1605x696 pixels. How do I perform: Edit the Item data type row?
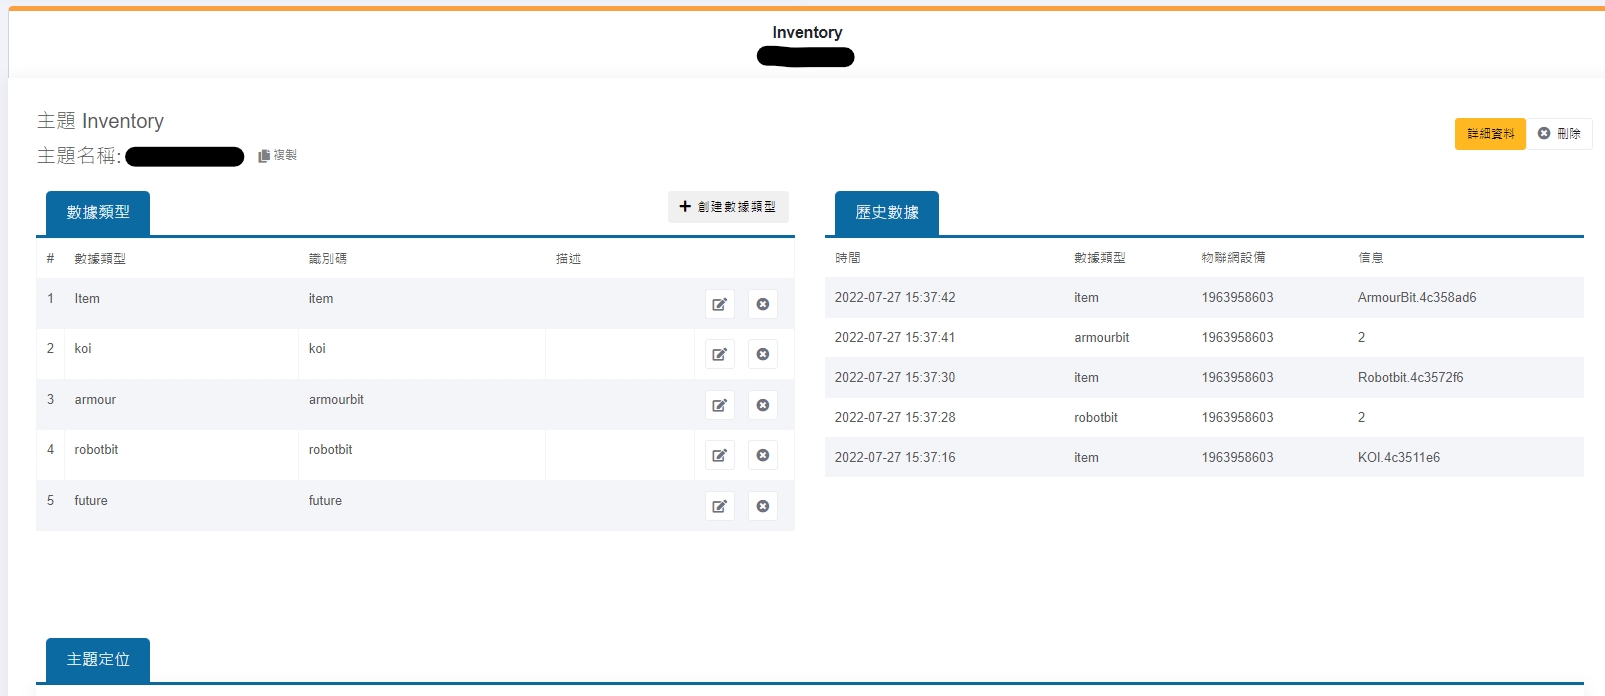[x=720, y=304]
